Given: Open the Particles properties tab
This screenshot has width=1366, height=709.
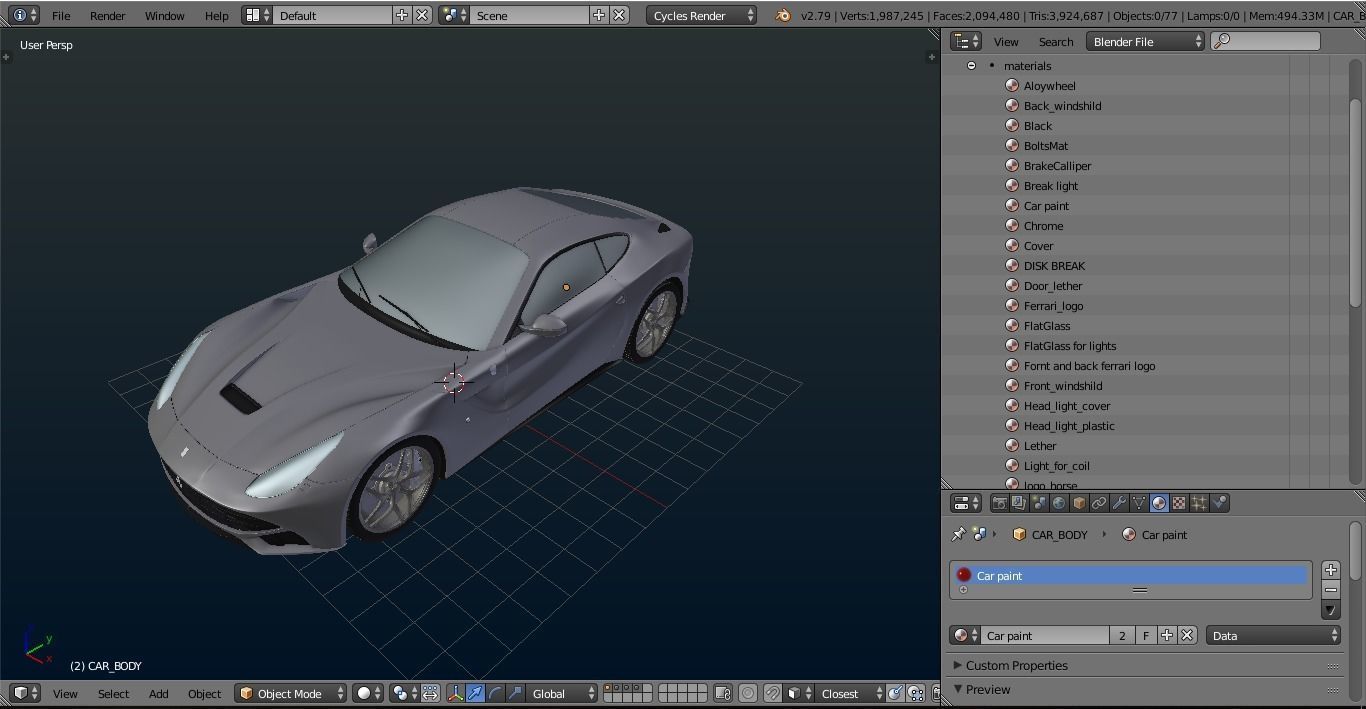Looking at the screenshot, I should tap(1199, 503).
